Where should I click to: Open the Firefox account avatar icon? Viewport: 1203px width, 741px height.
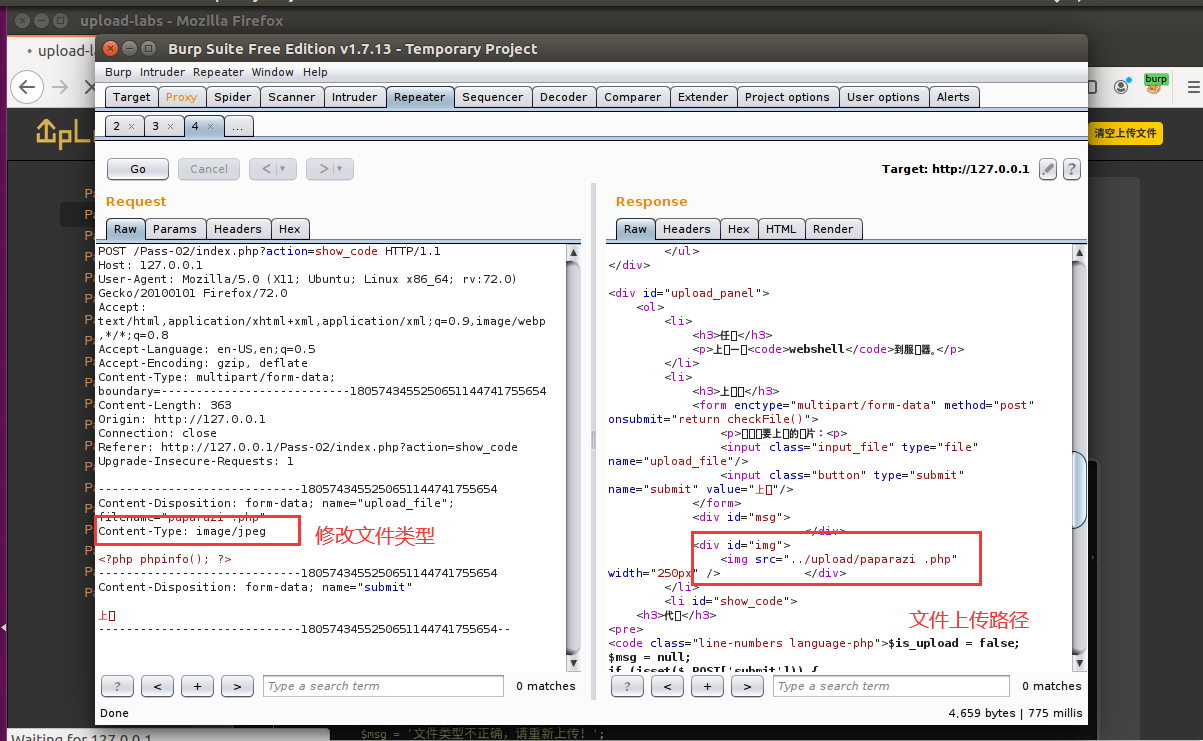click(1121, 87)
